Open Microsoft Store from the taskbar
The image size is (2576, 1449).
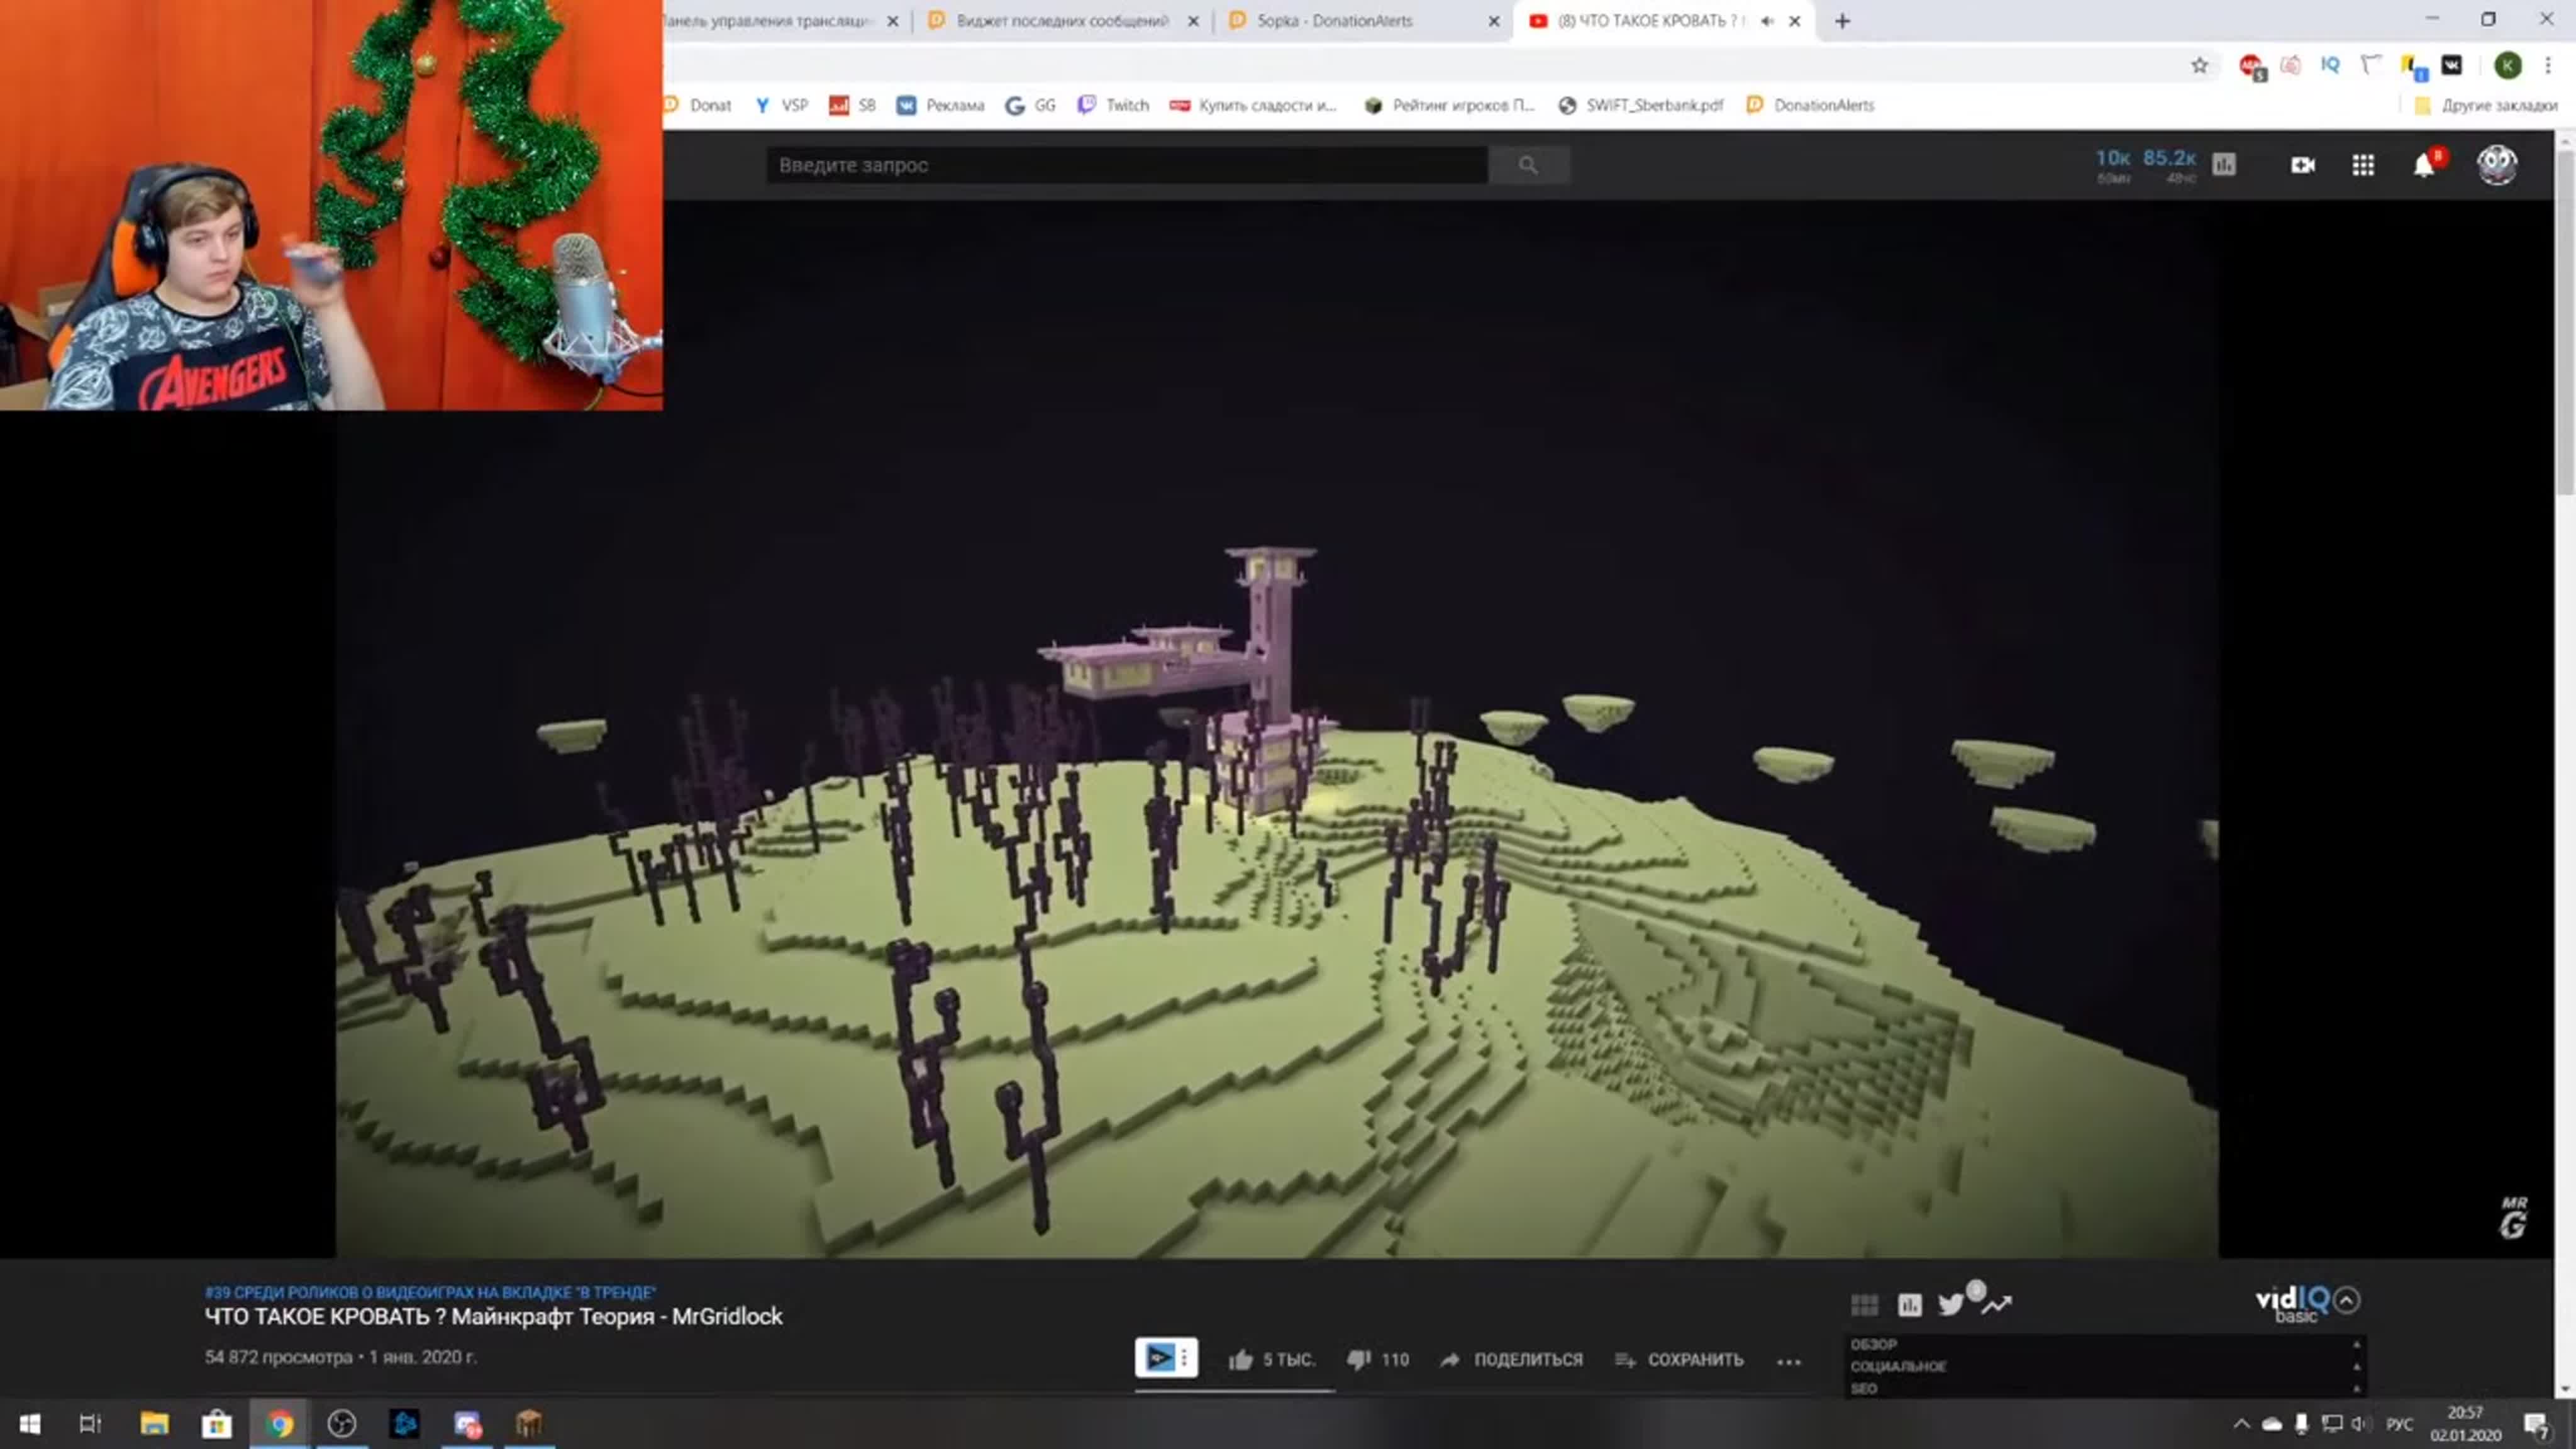(216, 1423)
